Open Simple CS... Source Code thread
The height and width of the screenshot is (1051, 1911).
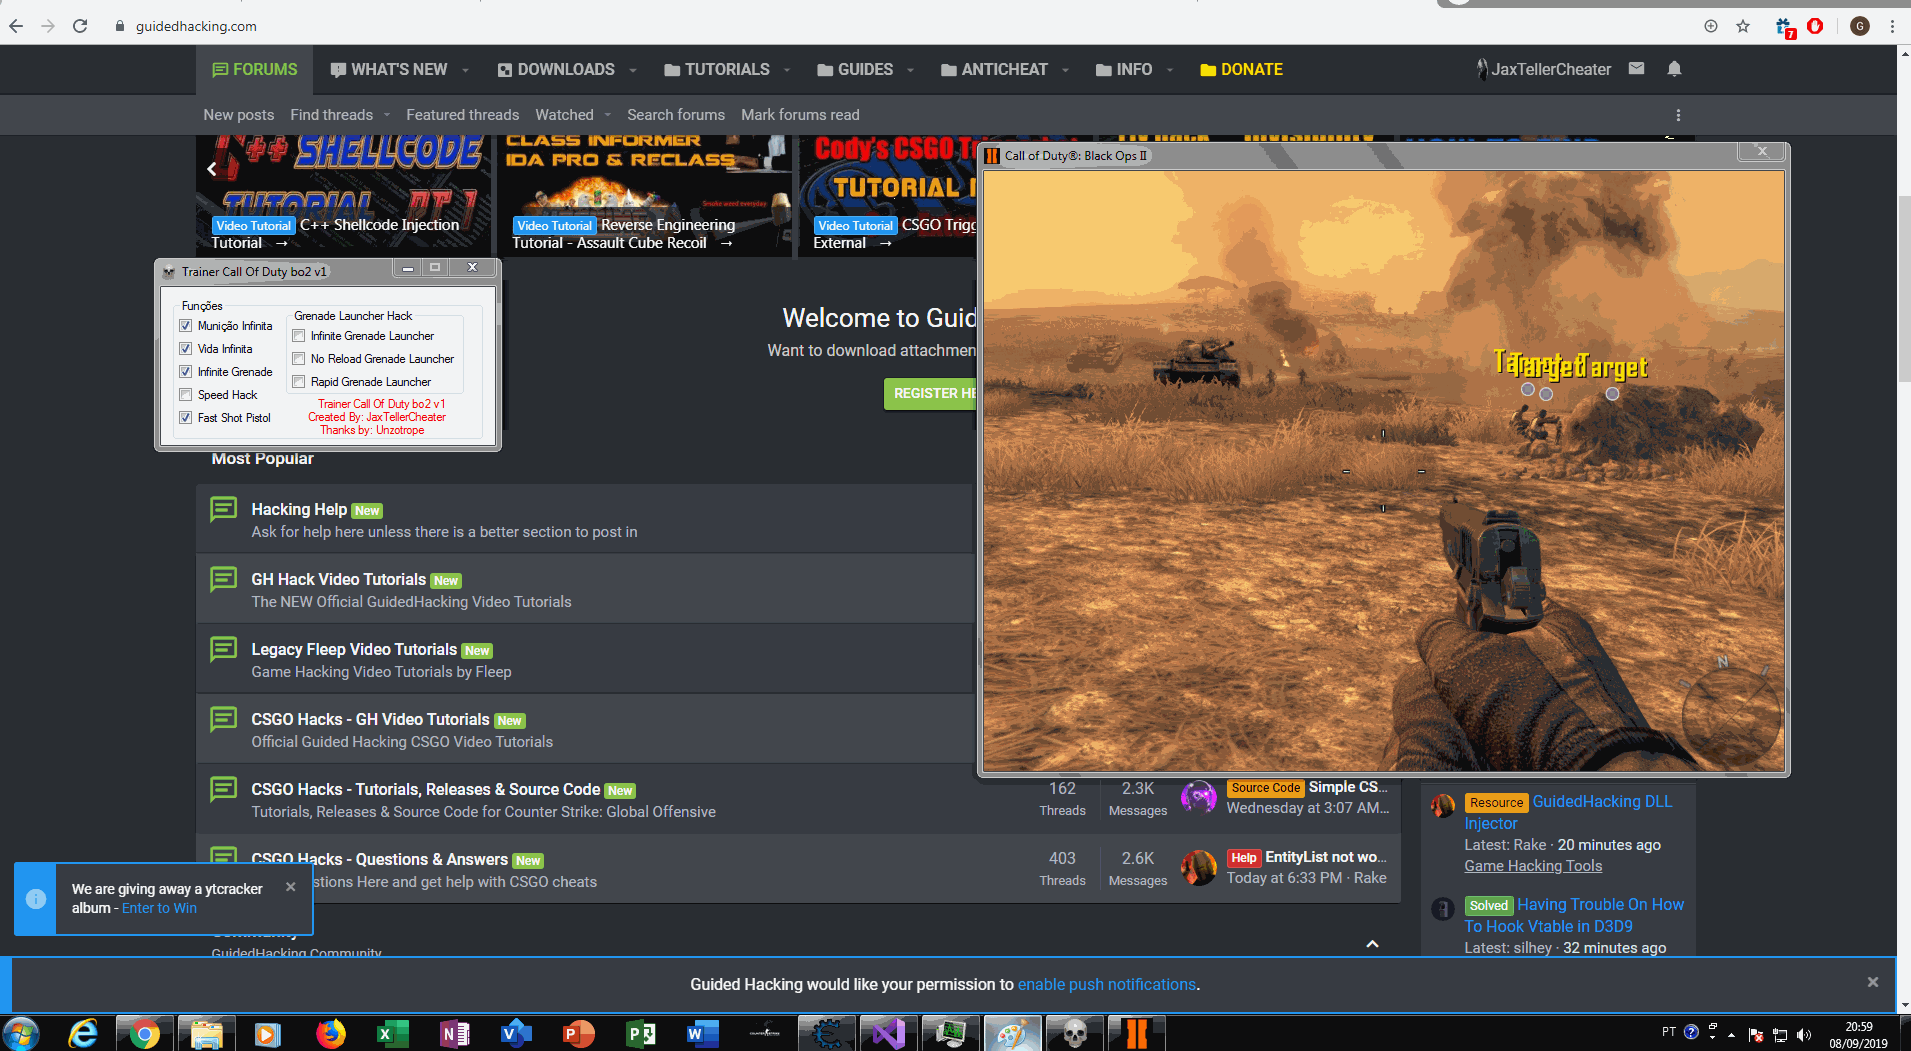click(1348, 787)
